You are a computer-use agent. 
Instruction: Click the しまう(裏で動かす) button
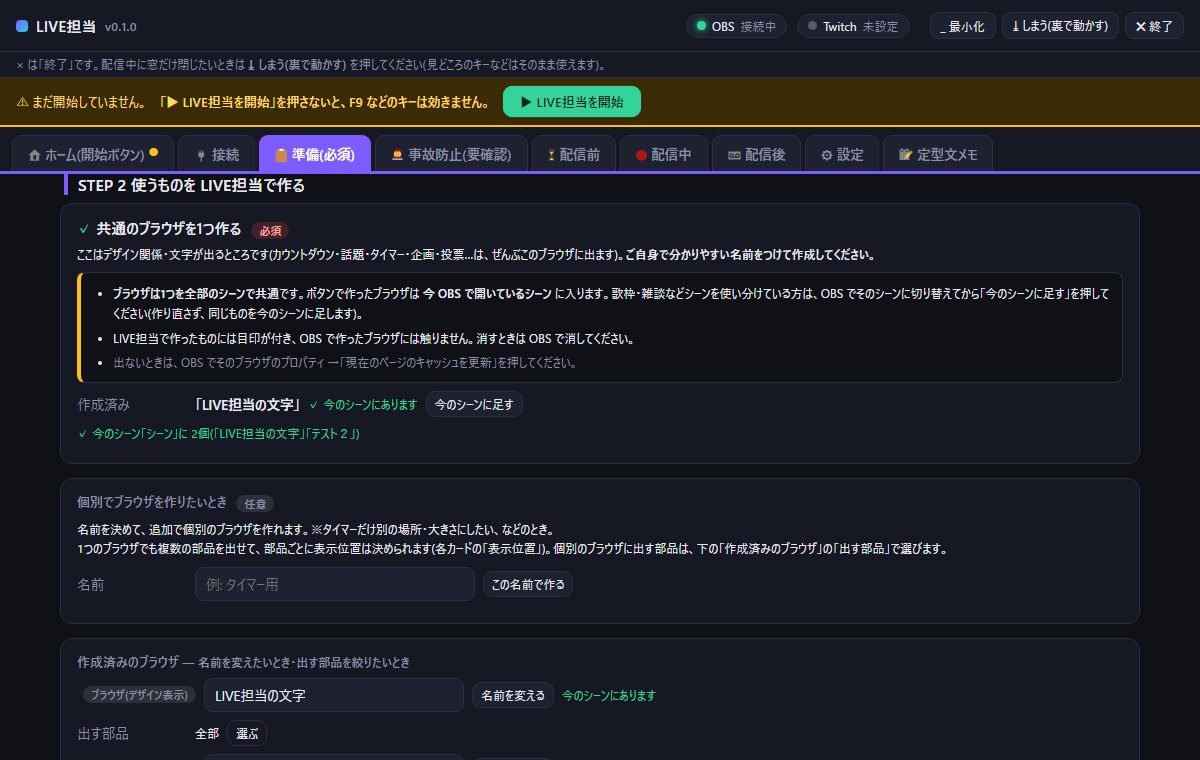point(1060,26)
